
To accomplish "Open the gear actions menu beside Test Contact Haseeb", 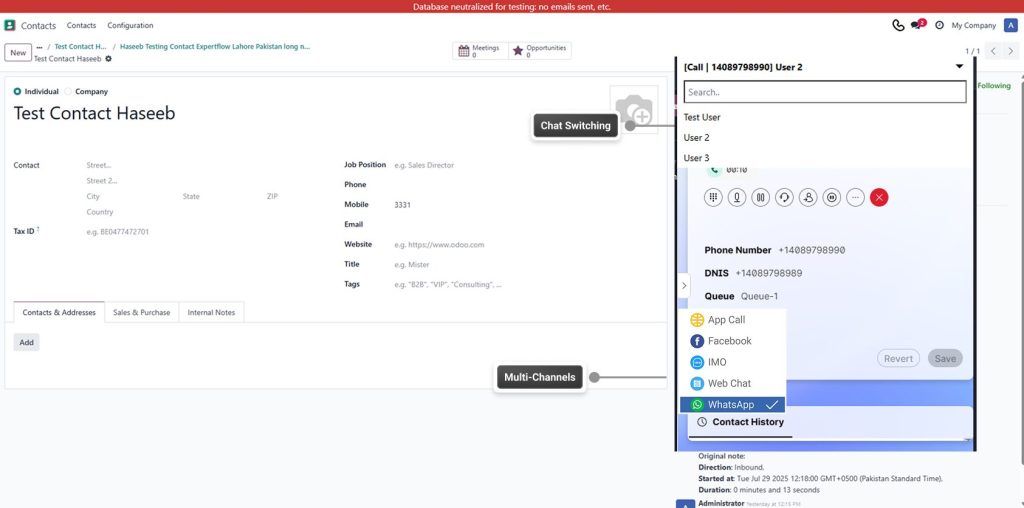I will [108, 59].
